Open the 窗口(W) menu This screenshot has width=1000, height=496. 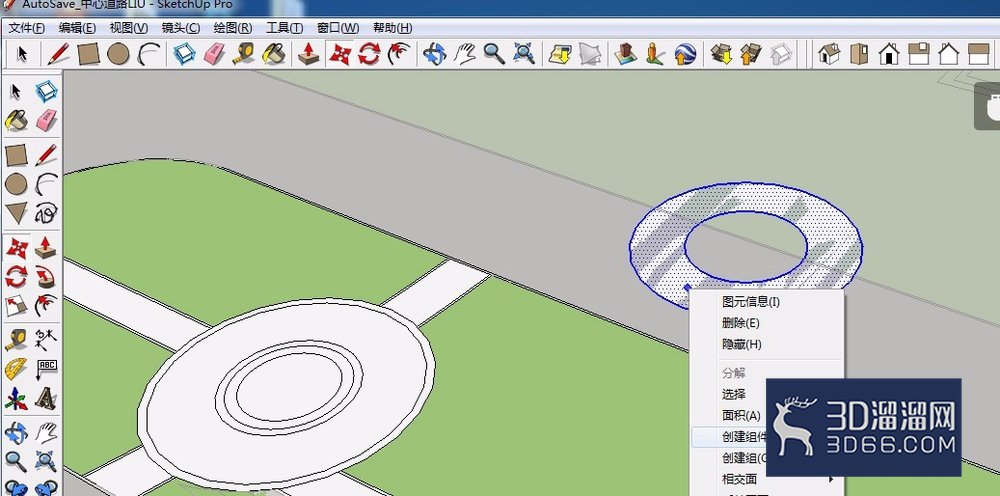coord(338,28)
